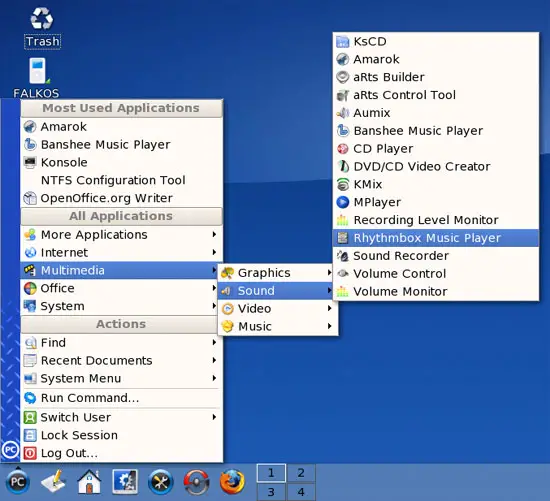Launch KsCD from Sound menu
This screenshot has width=550, height=501.
point(436,41)
